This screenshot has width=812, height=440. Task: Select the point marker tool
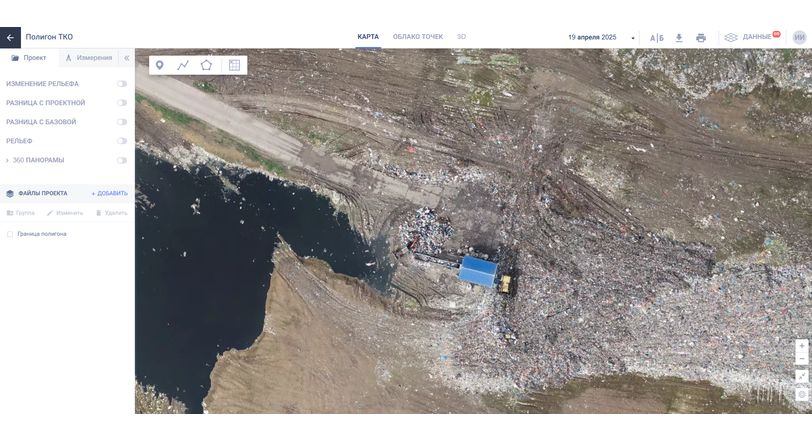pyautogui.click(x=159, y=65)
